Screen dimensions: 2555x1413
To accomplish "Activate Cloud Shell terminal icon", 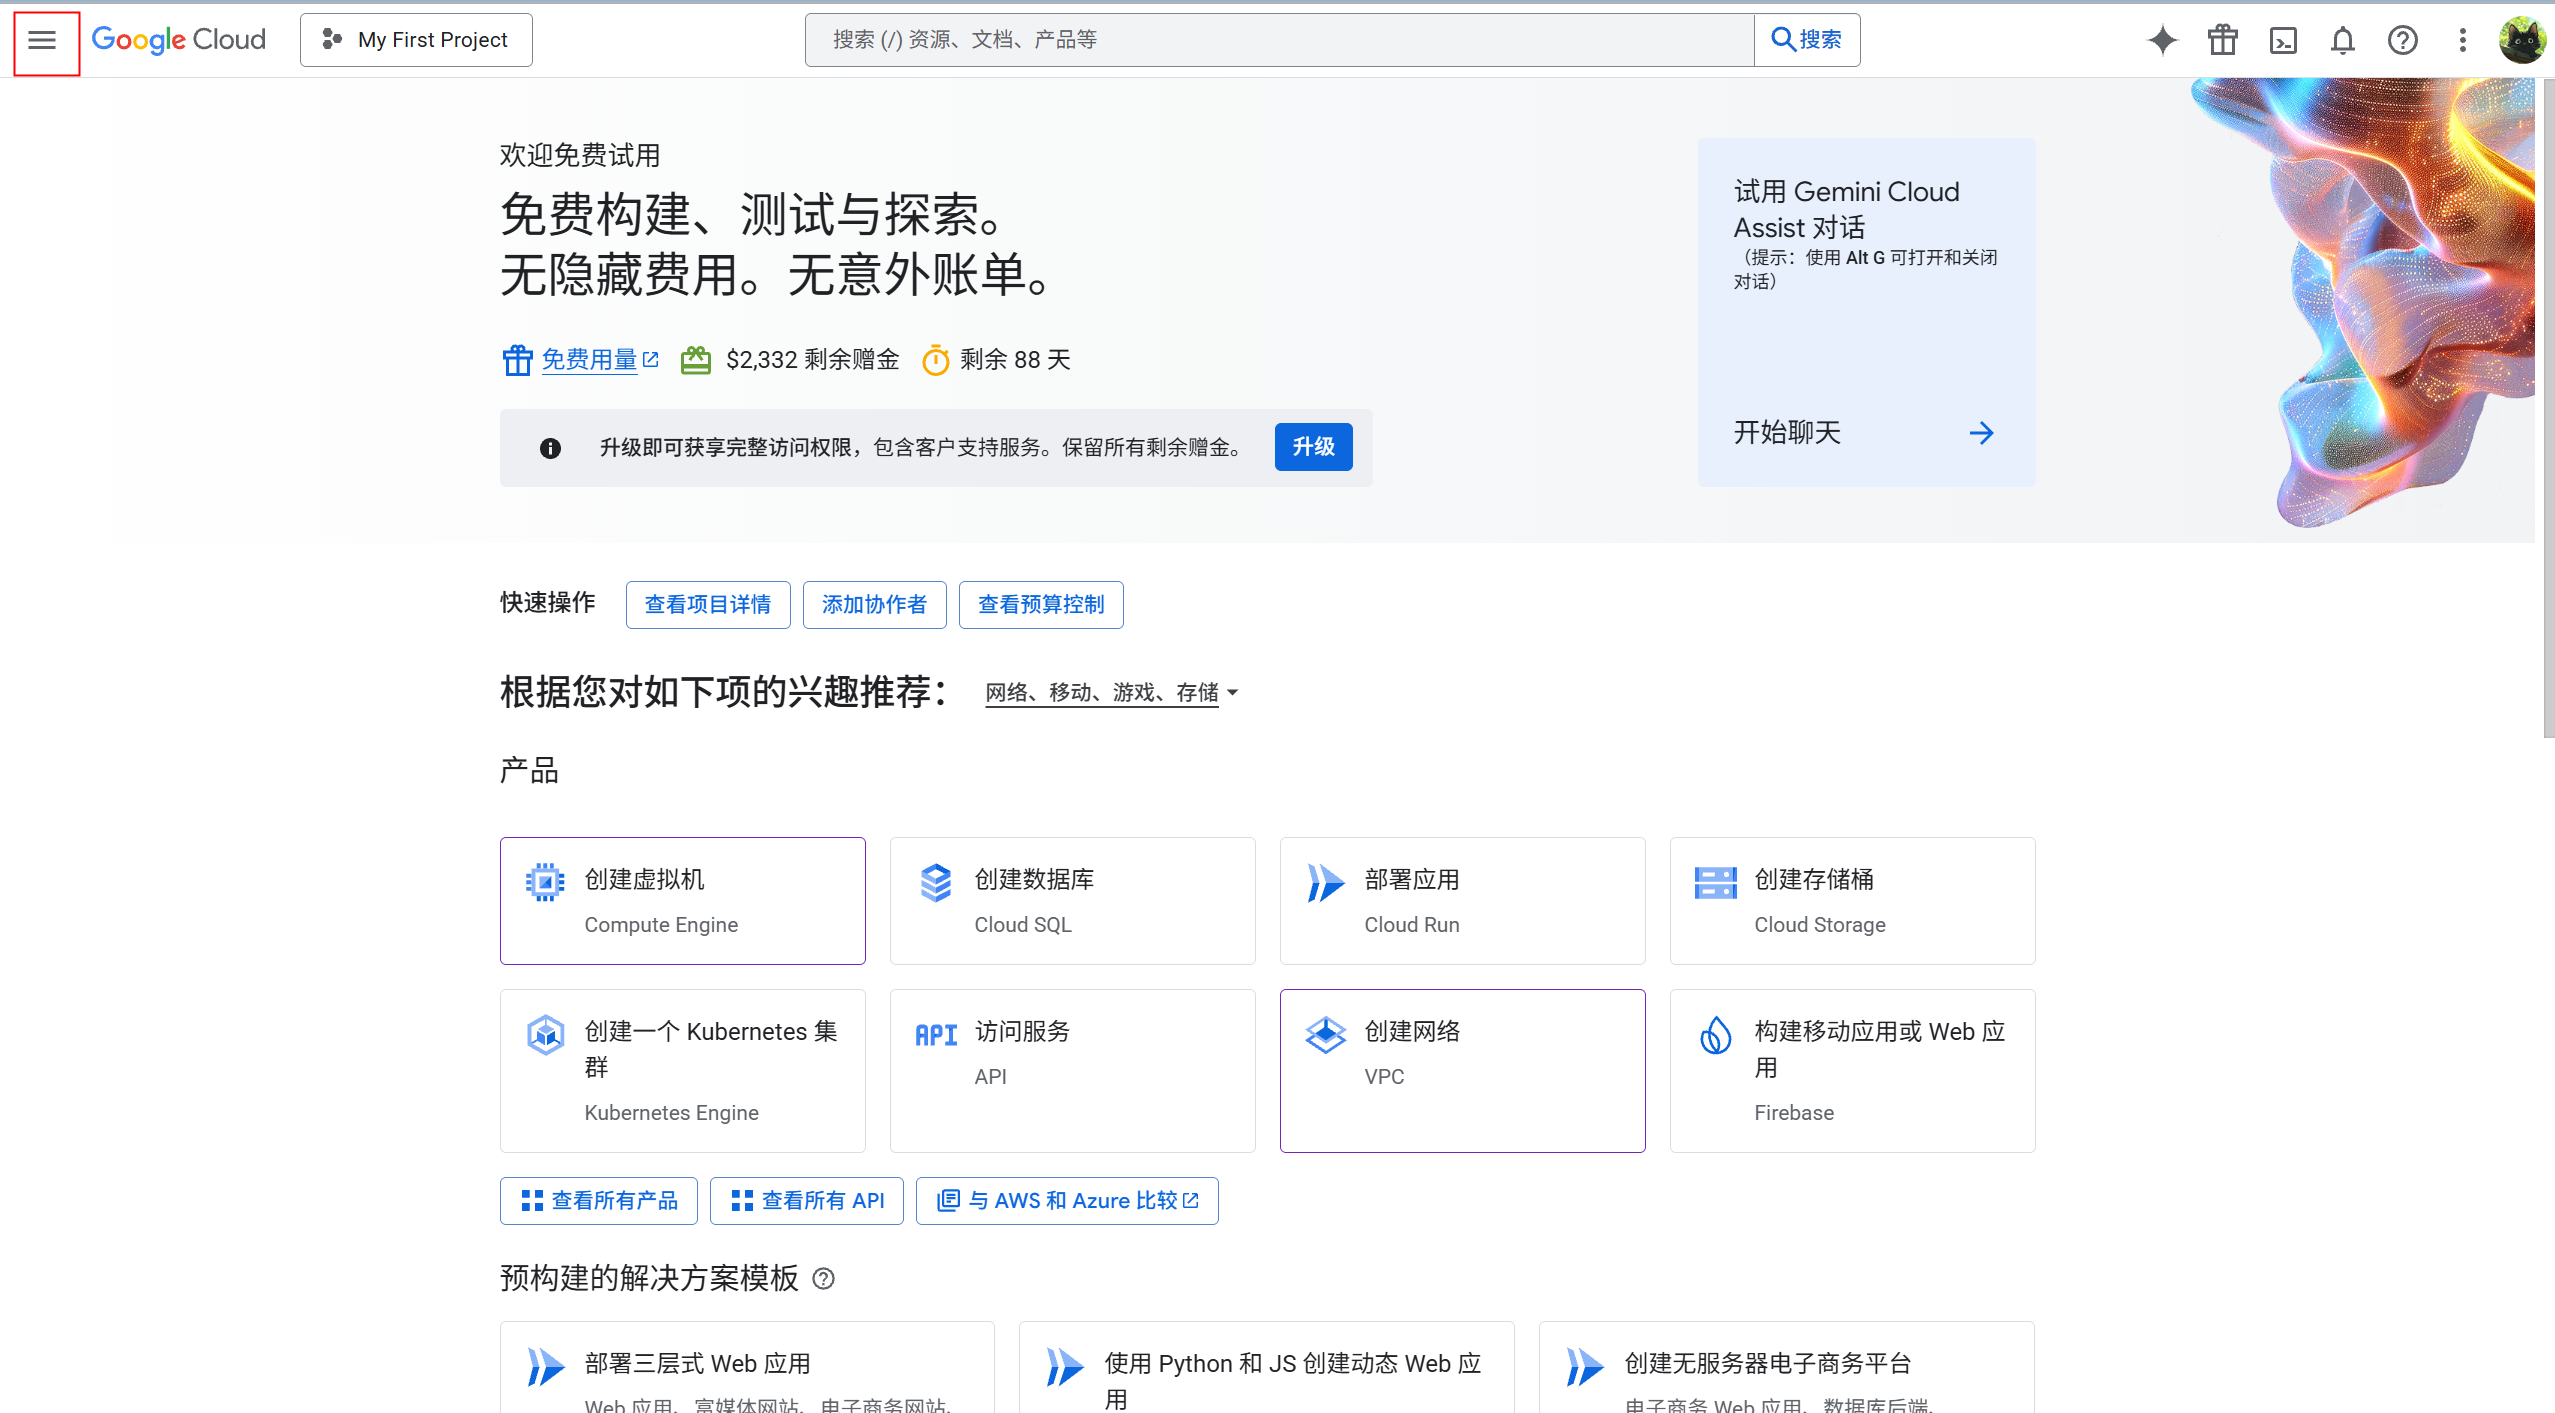I will click(x=2283, y=40).
